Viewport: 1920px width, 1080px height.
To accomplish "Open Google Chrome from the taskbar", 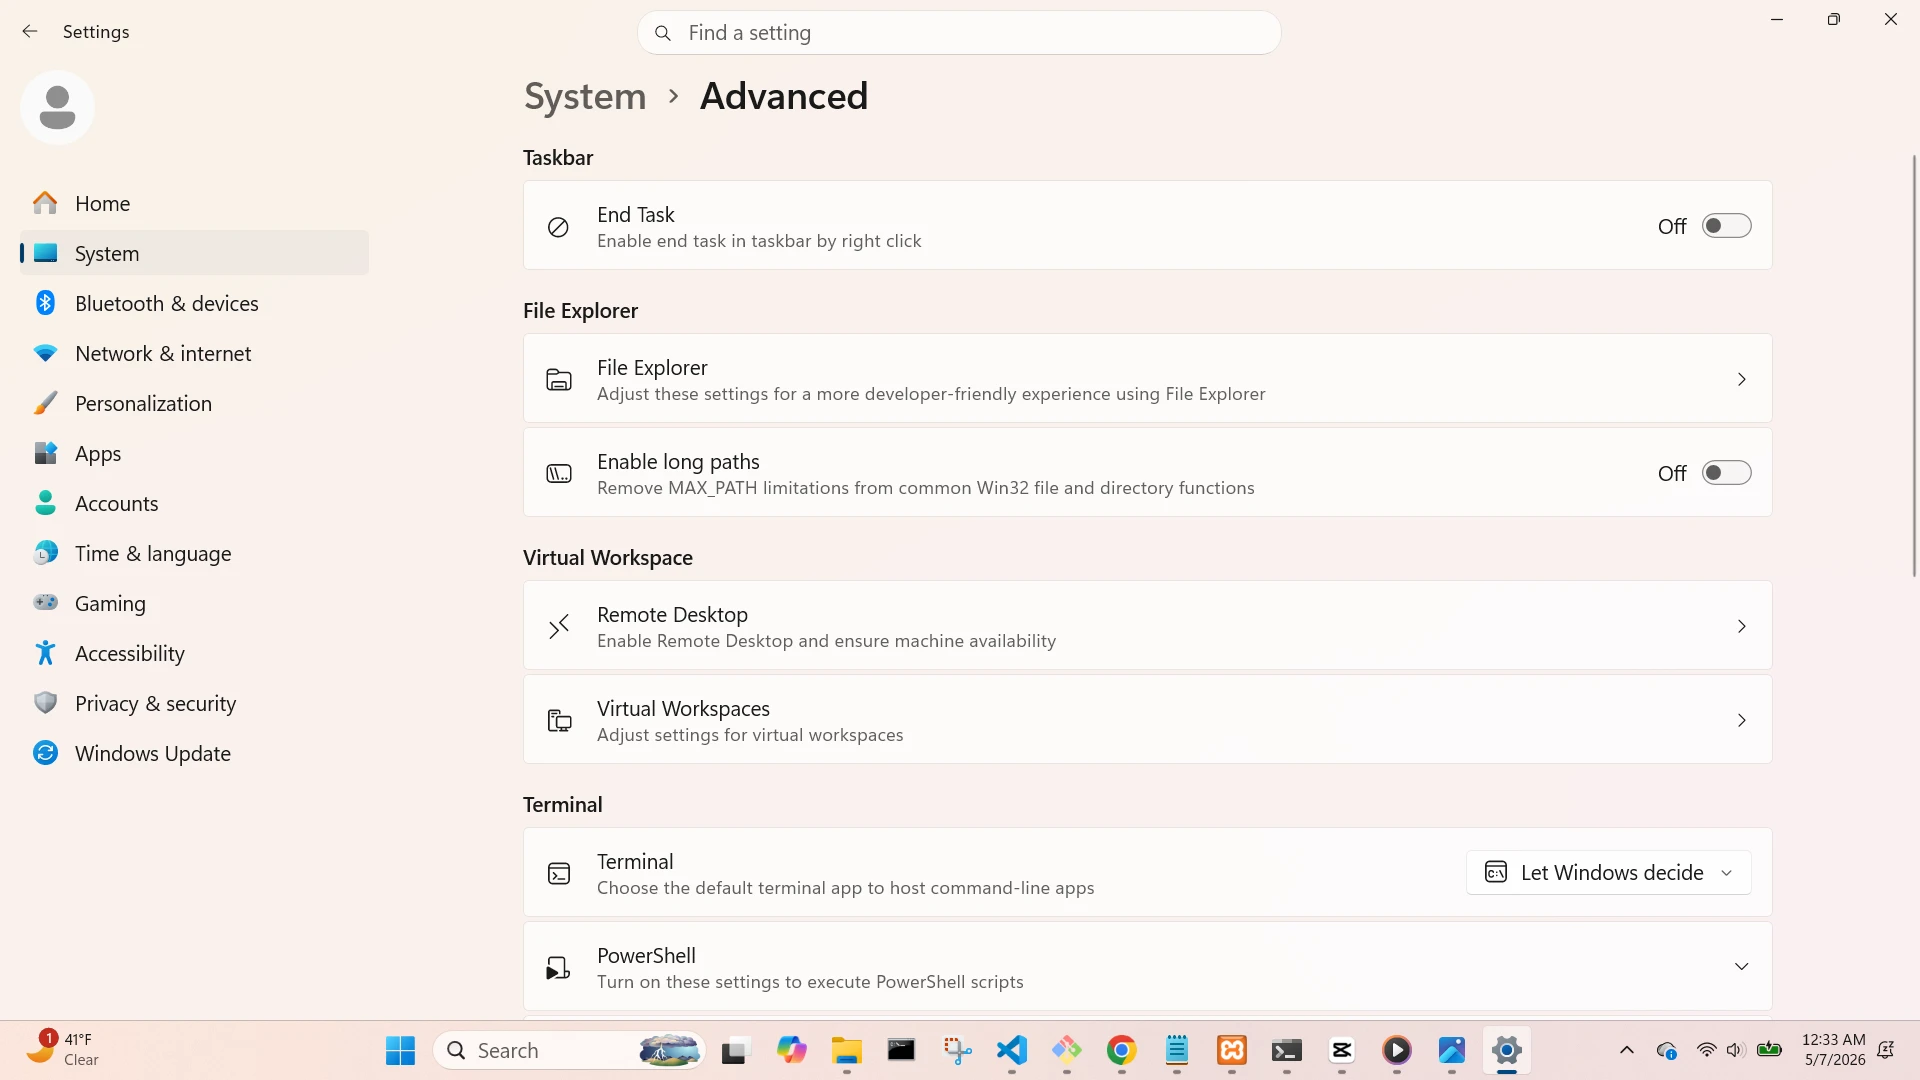I will pyautogui.click(x=1121, y=1050).
